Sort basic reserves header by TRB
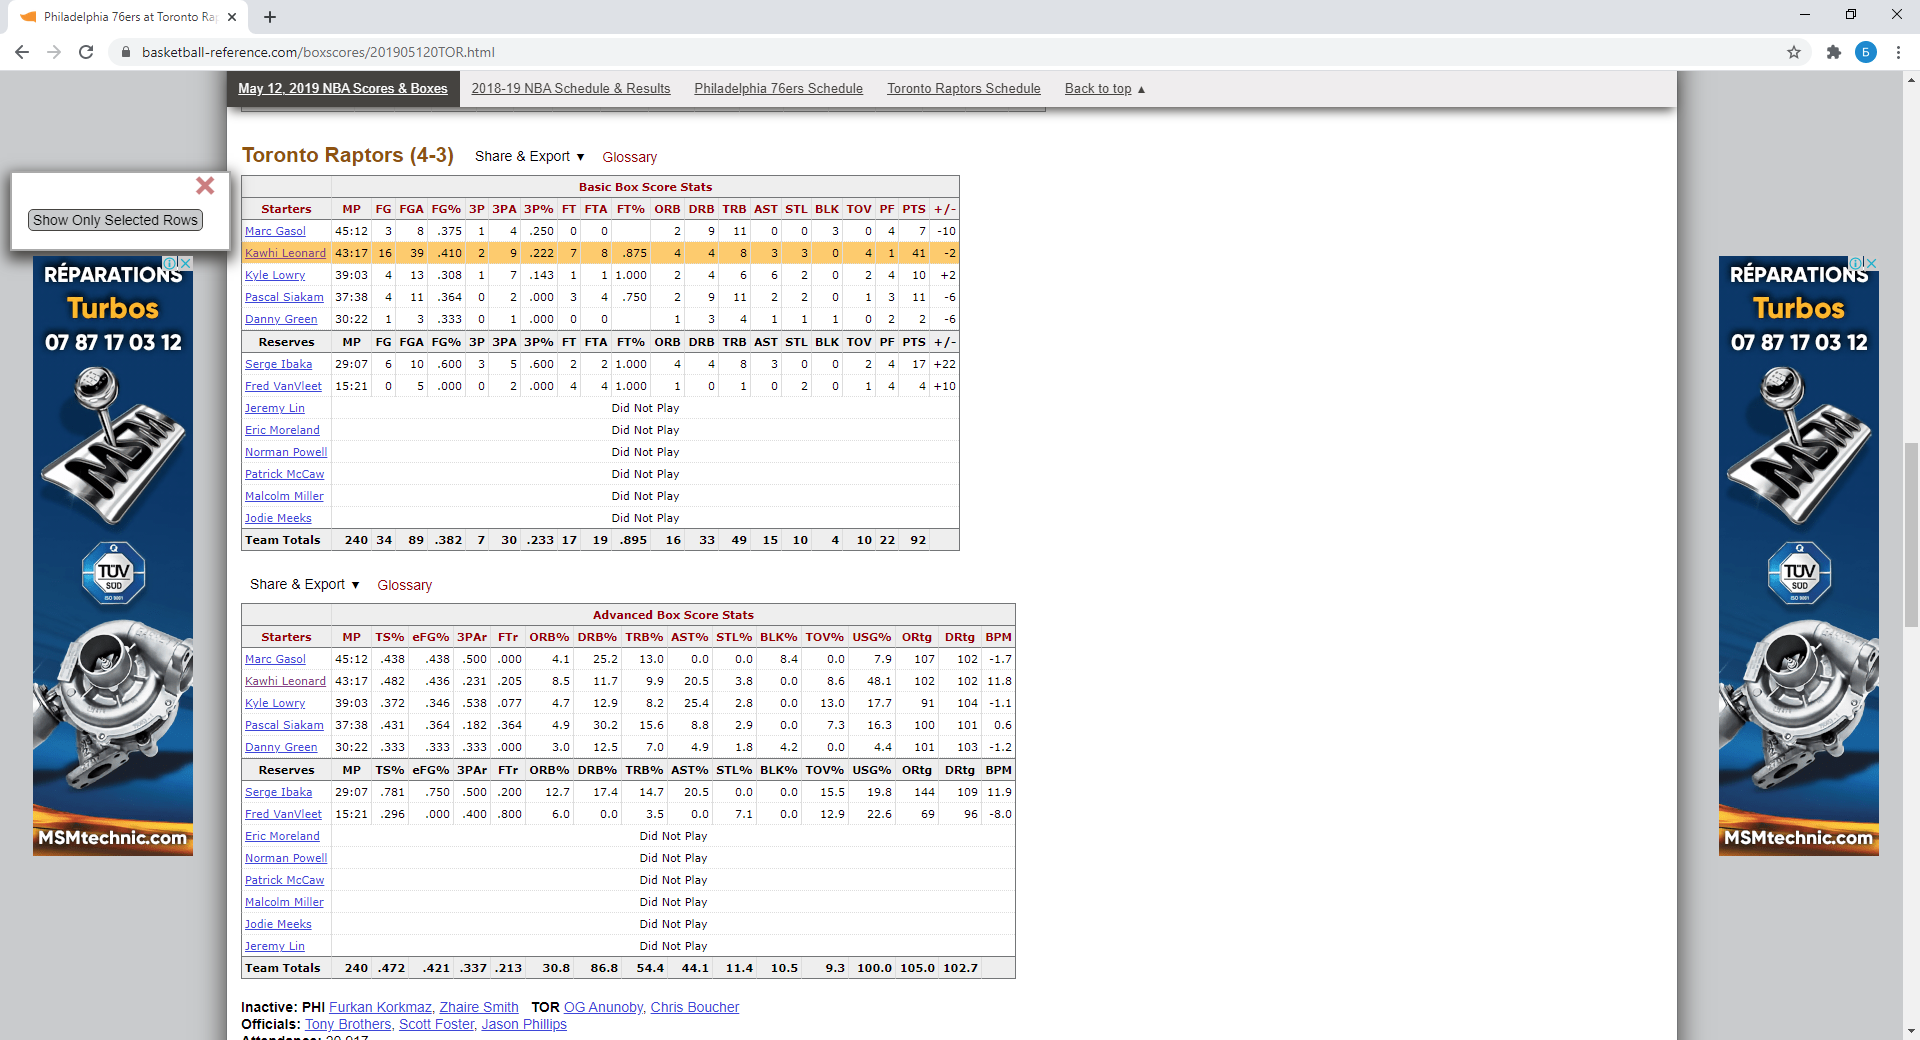 (734, 342)
